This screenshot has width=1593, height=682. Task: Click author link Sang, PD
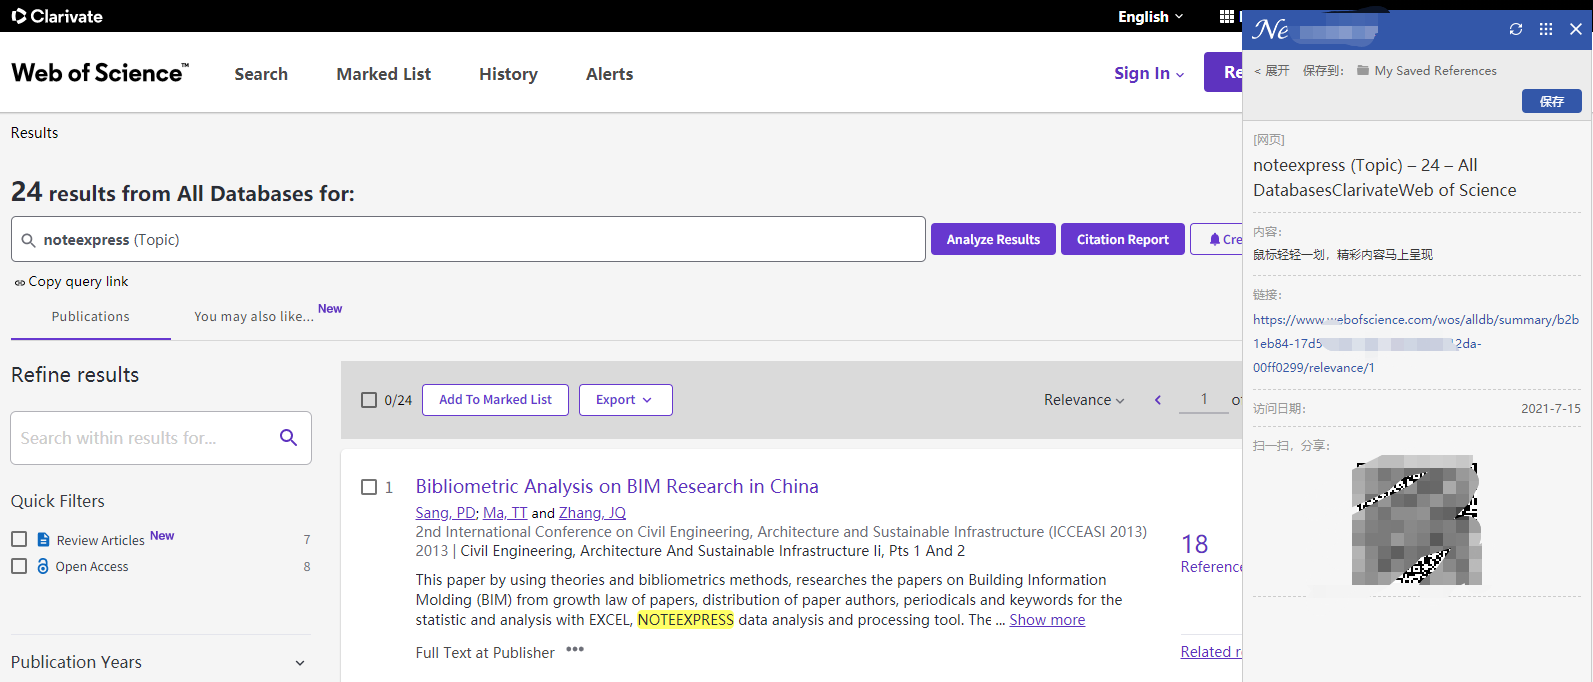coord(445,513)
